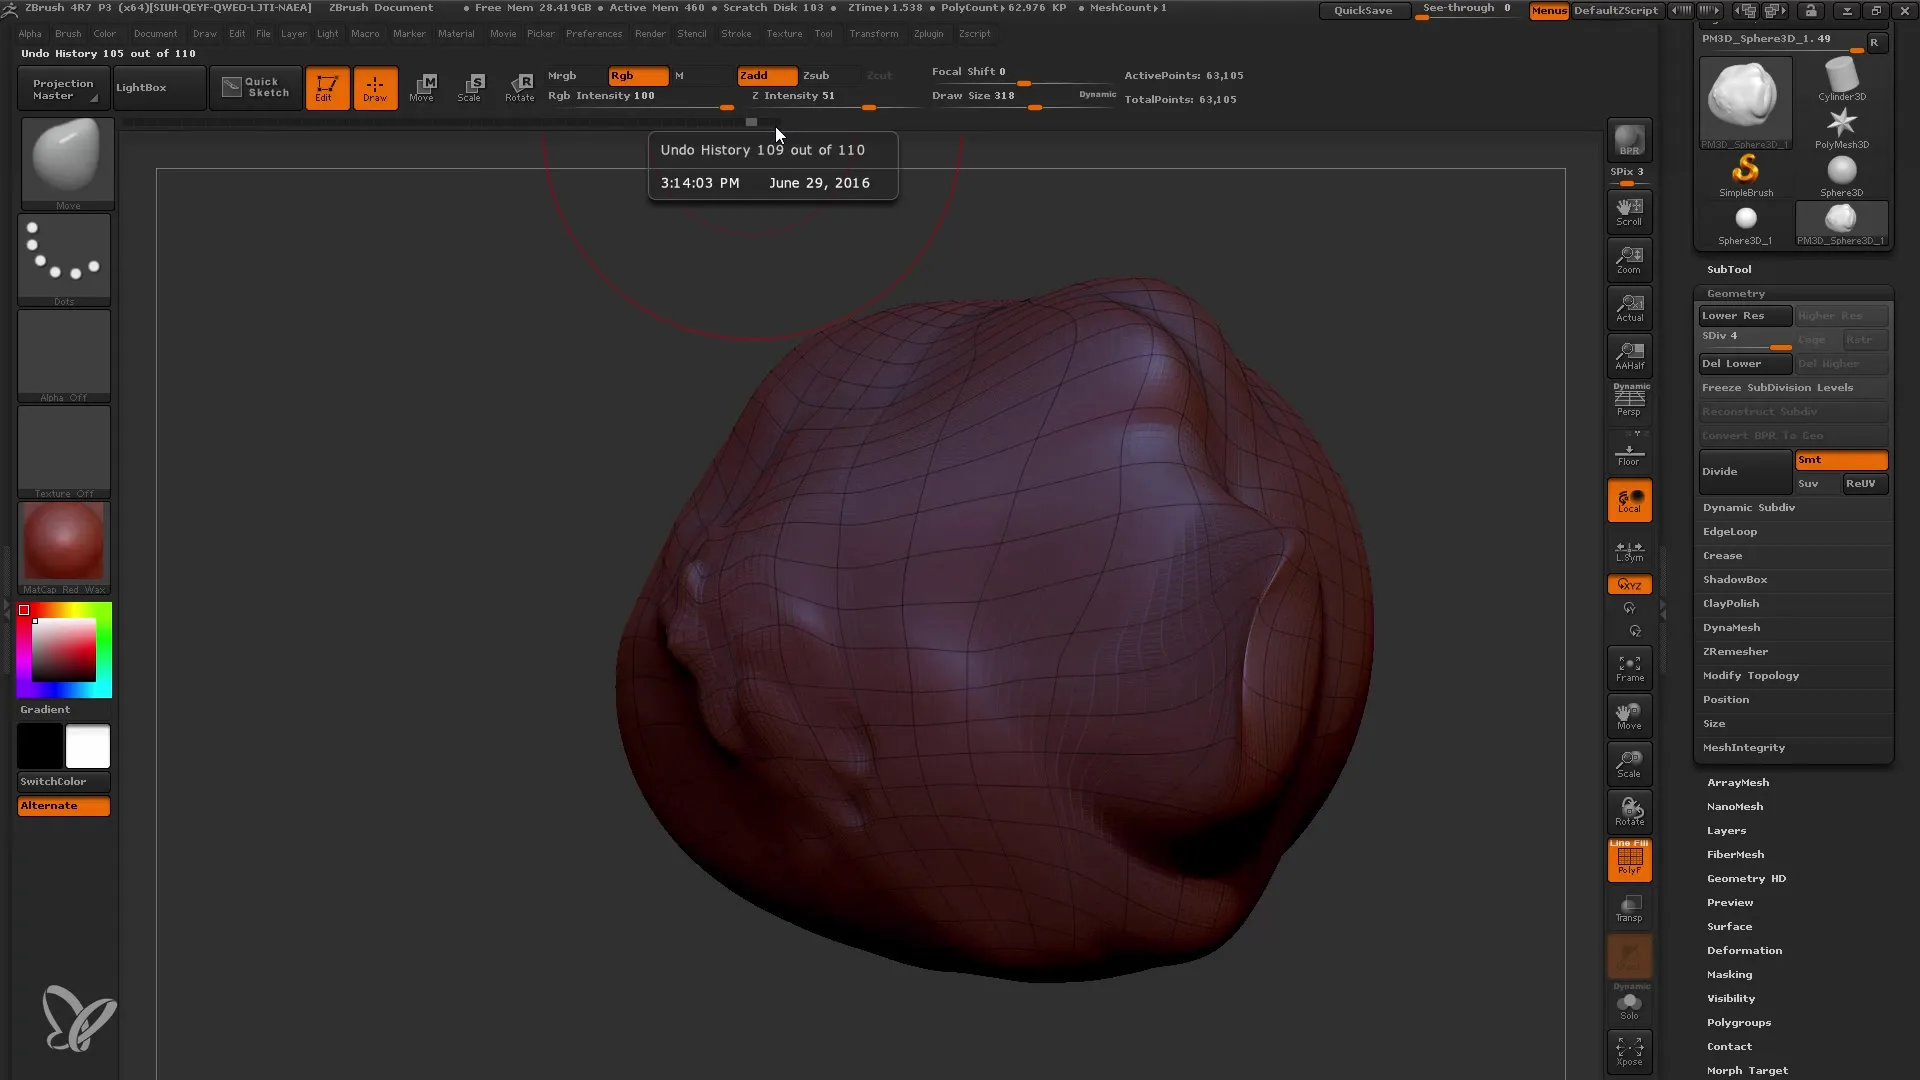The height and width of the screenshot is (1080, 1920).
Task: Expand the Visibility panel section
Action: [1731, 998]
